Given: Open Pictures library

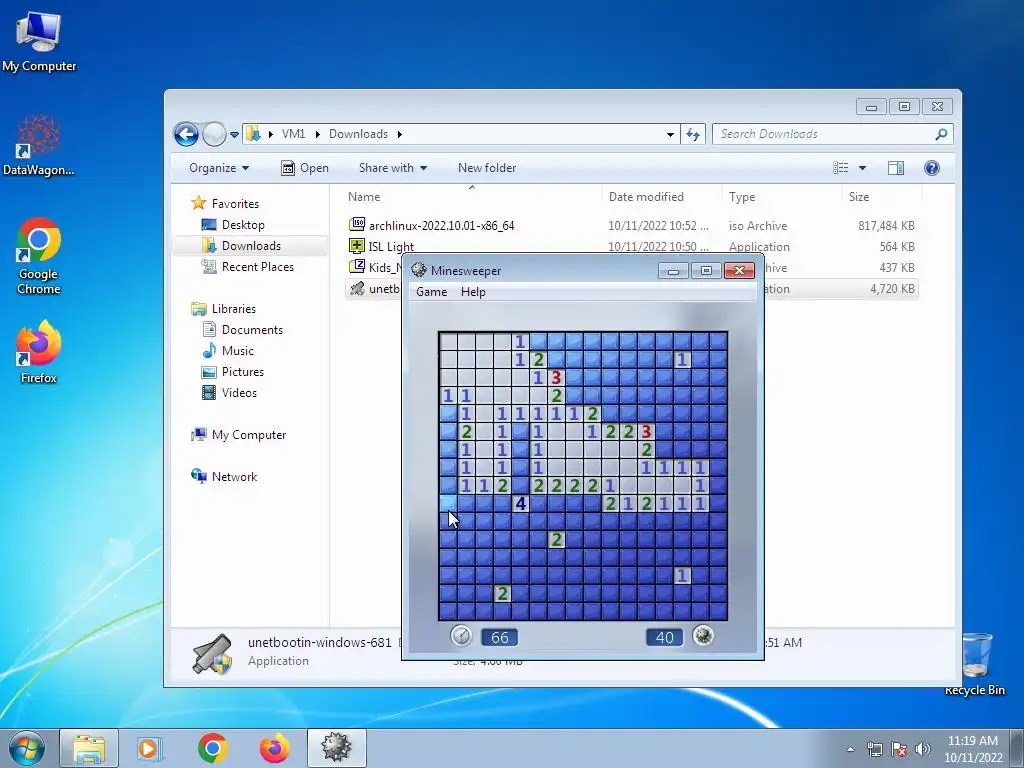Looking at the screenshot, I should coord(242,372).
